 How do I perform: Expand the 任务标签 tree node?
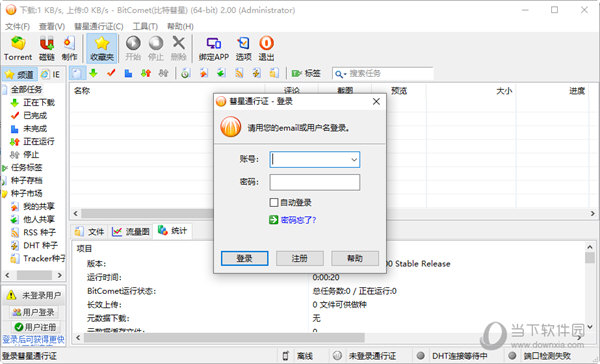[4, 168]
